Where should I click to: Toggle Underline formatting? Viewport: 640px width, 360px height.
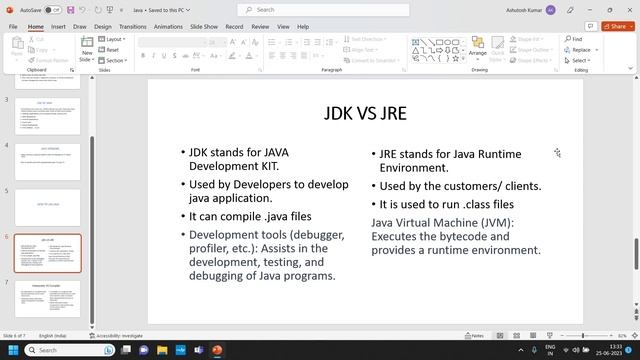[x=164, y=56]
